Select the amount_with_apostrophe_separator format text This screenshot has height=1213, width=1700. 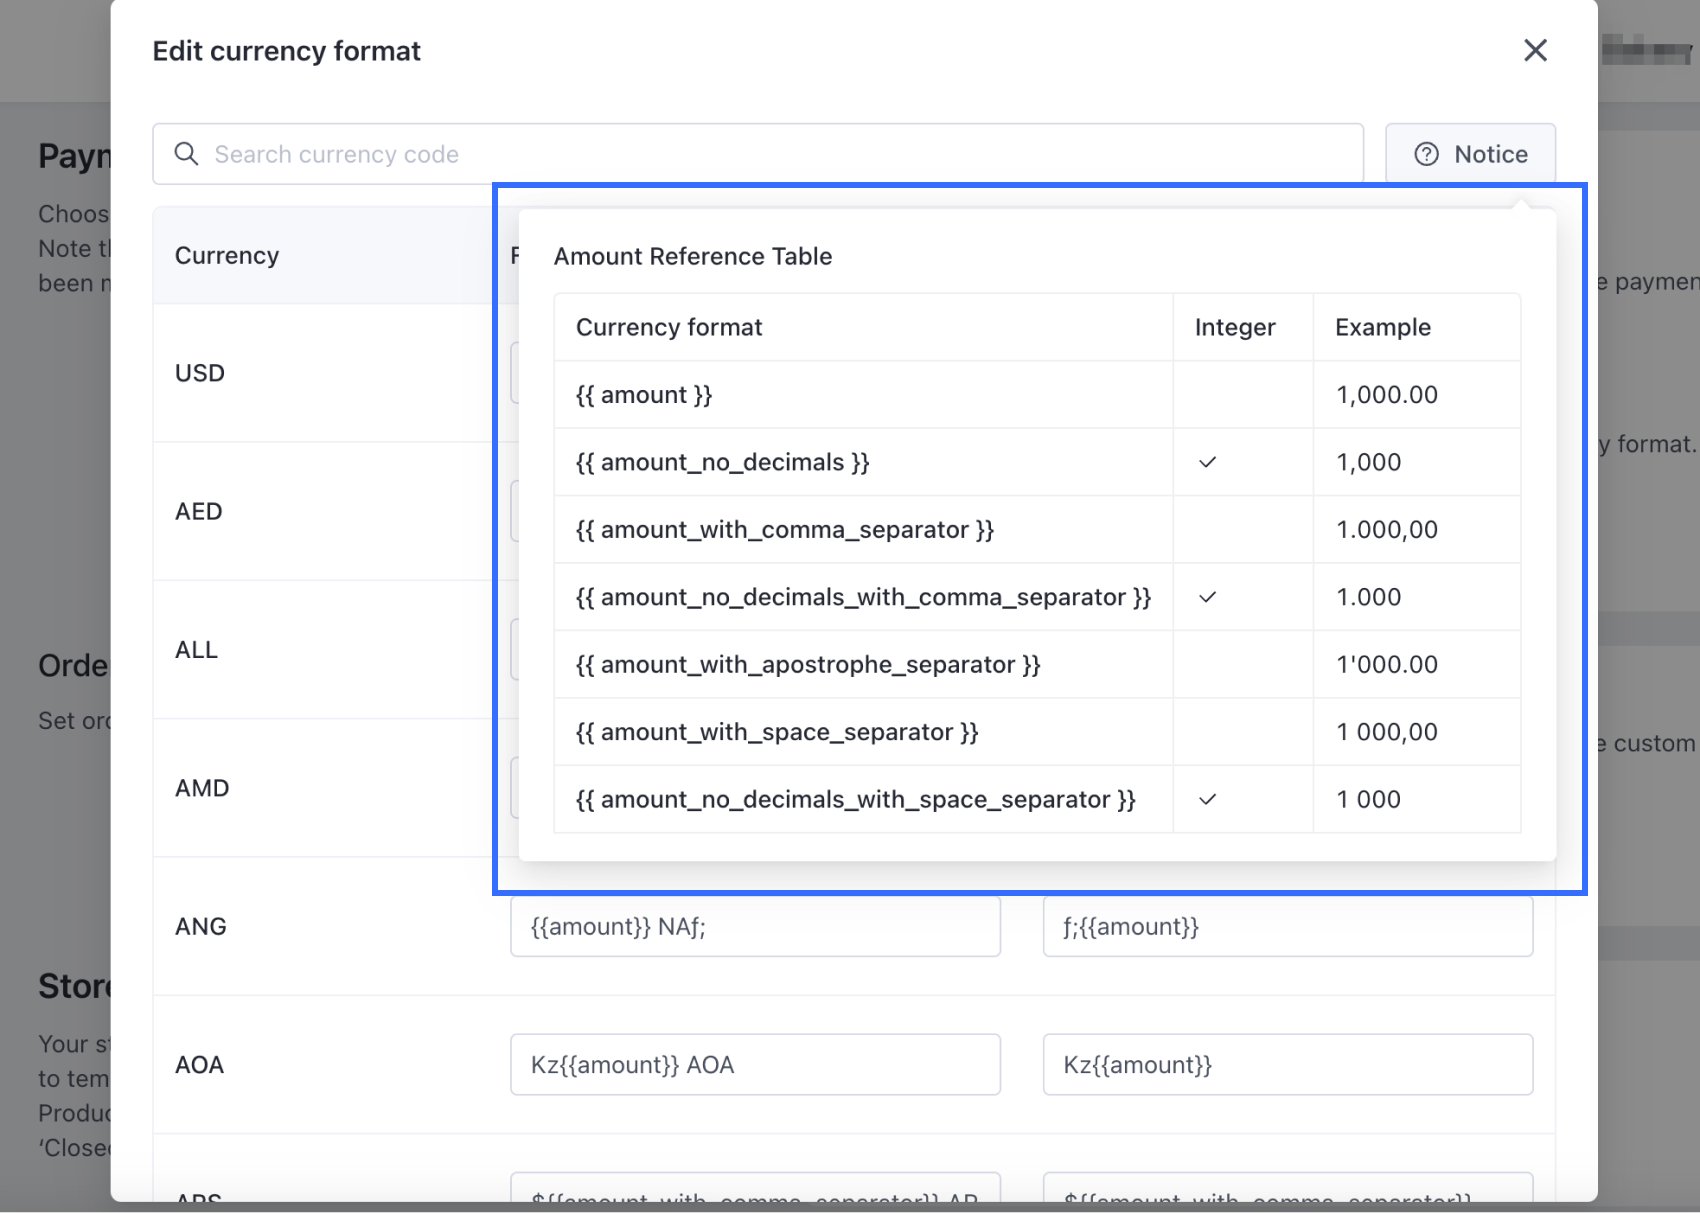(808, 664)
